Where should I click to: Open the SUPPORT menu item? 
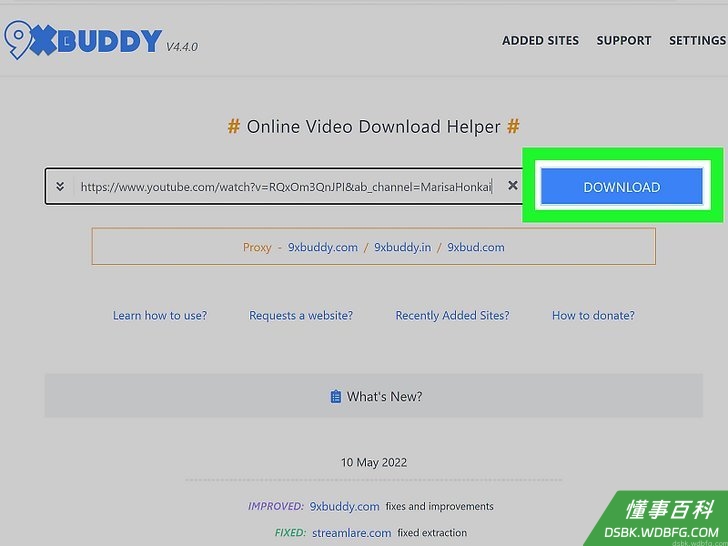pos(624,41)
